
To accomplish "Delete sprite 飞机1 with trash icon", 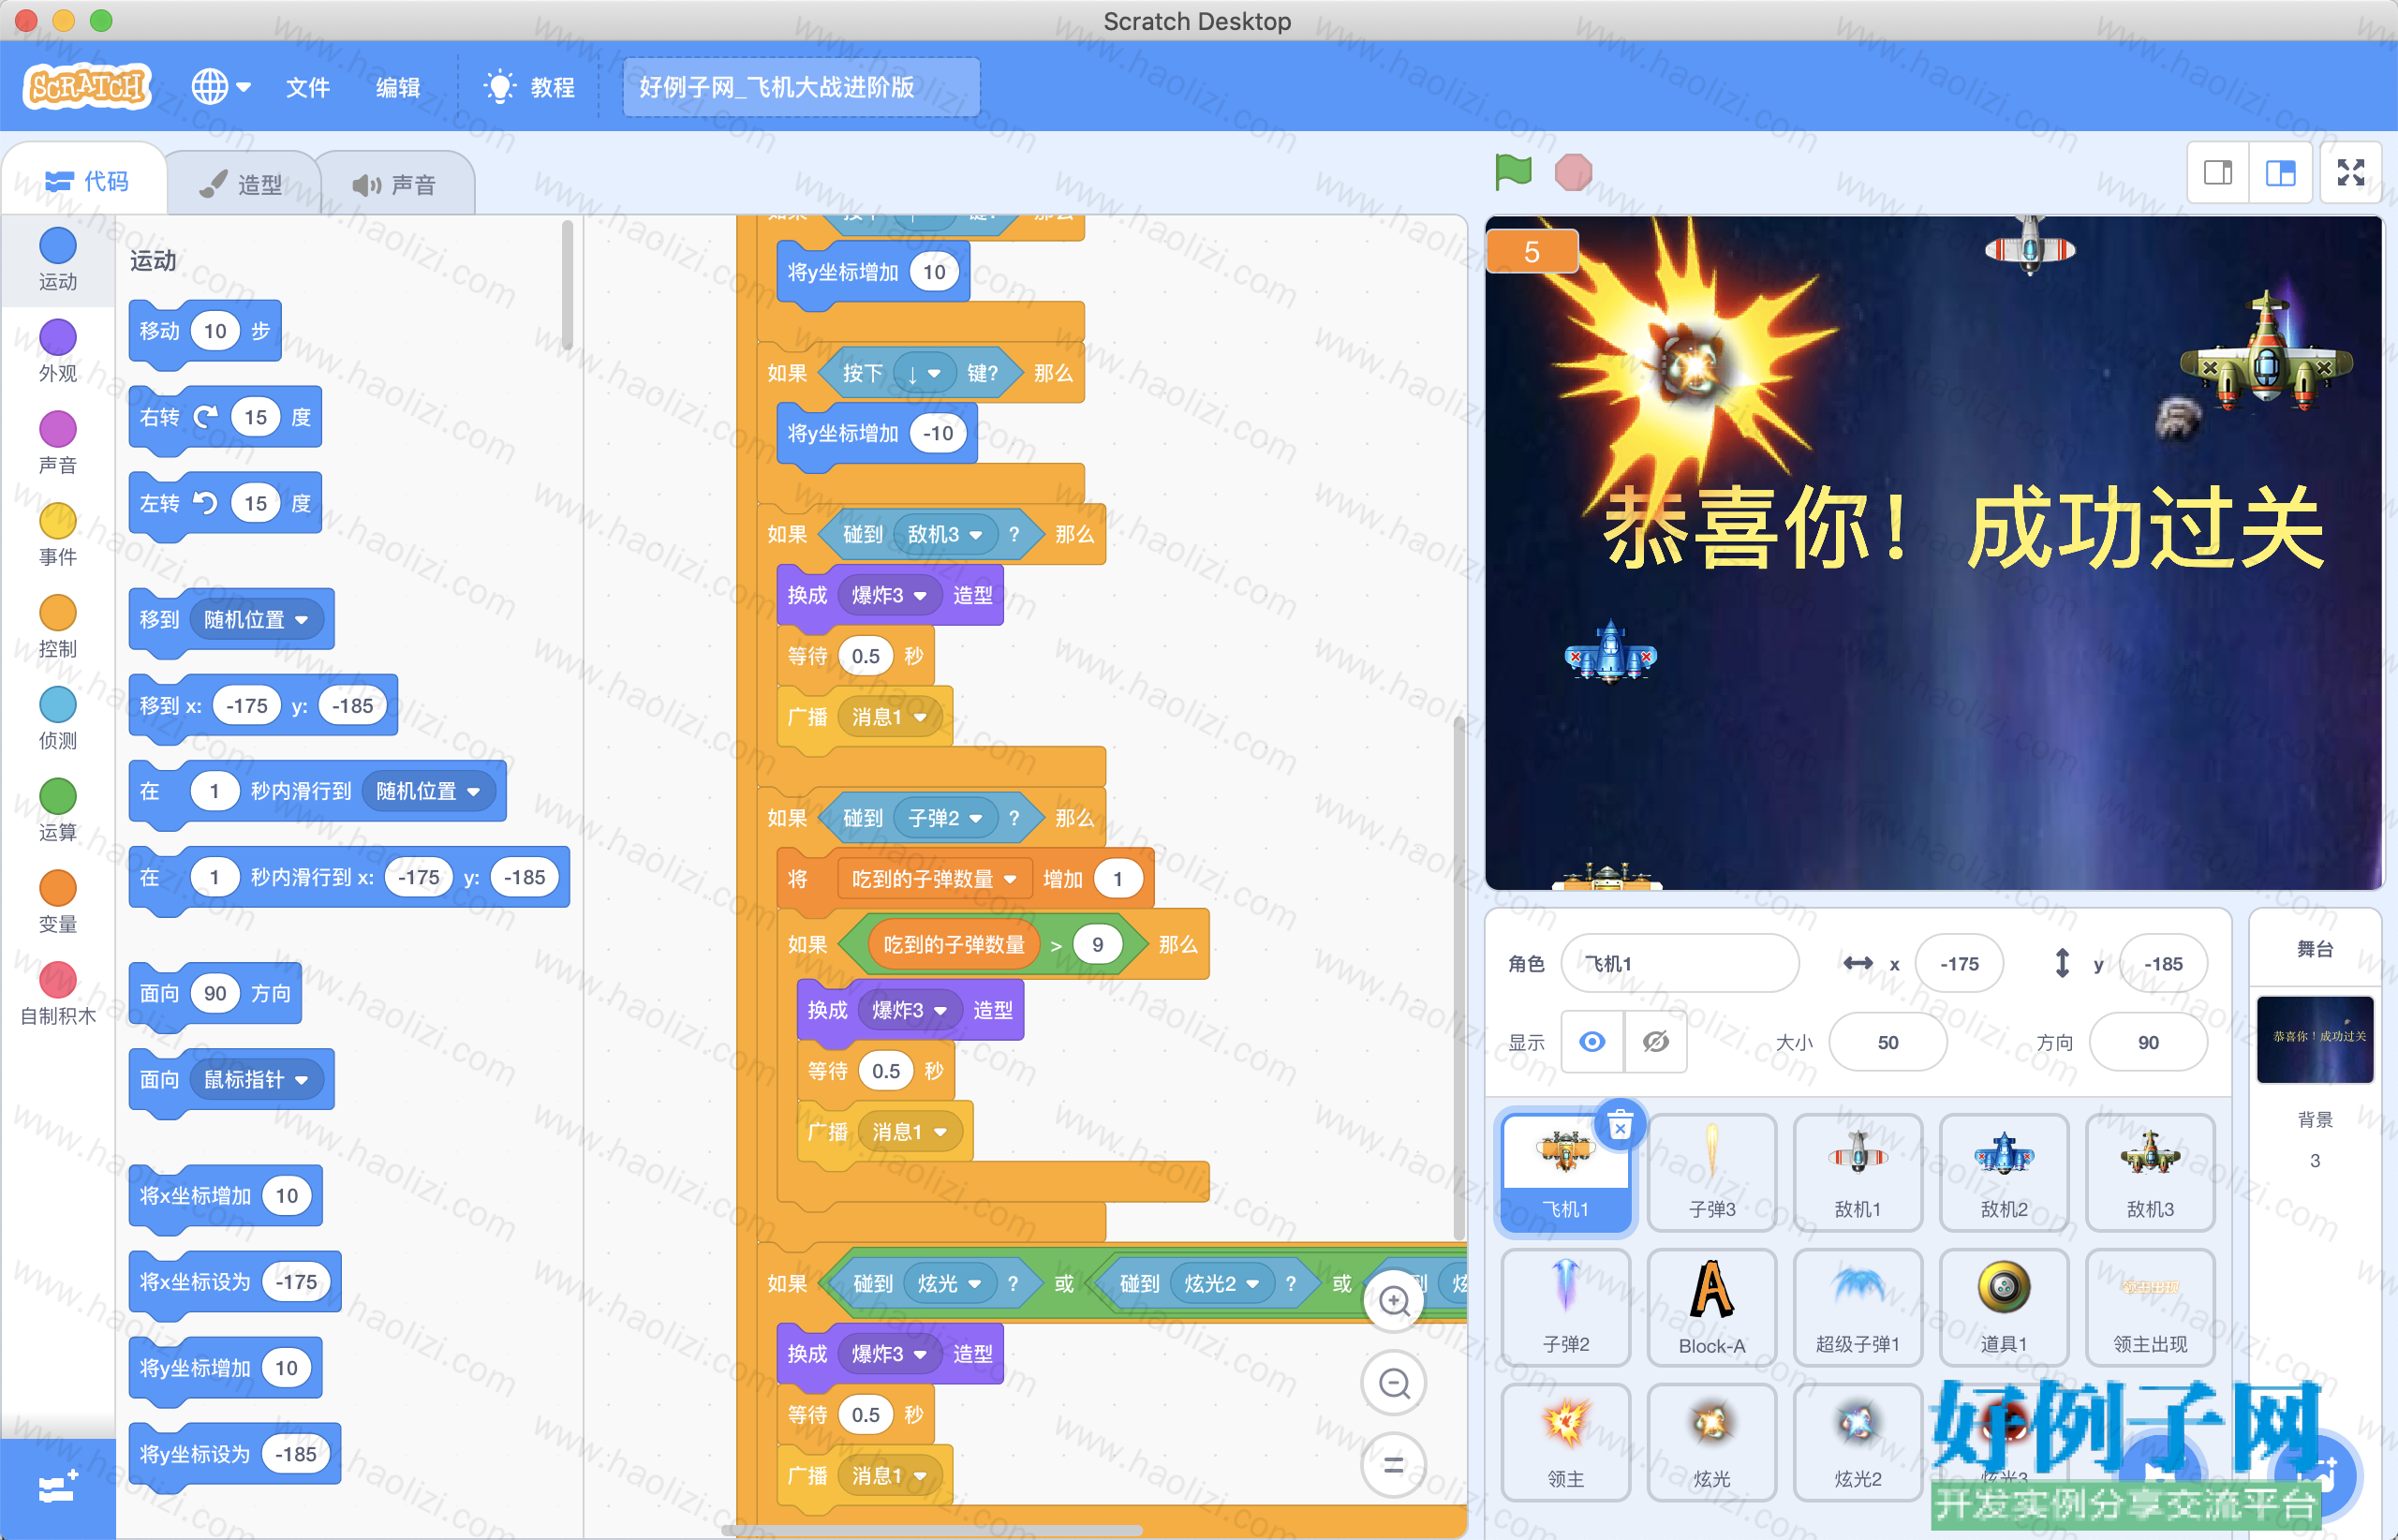I will pos(1620,1126).
